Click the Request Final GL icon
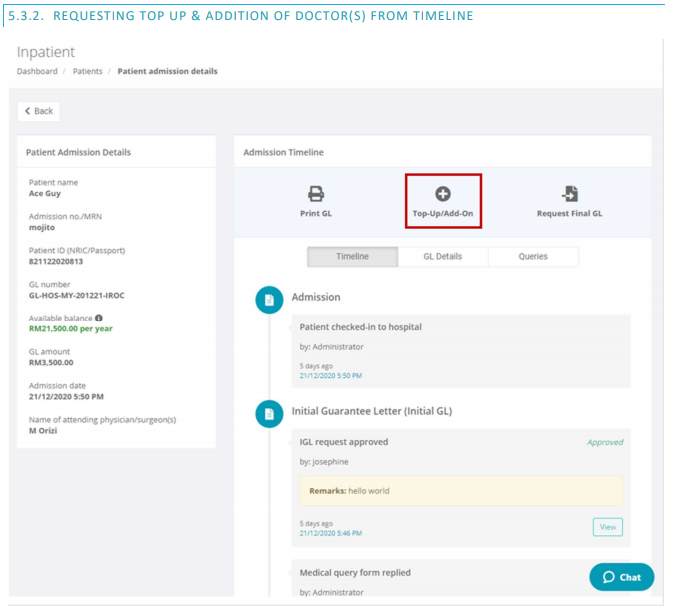This screenshot has height=608, width=675. [x=570, y=194]
